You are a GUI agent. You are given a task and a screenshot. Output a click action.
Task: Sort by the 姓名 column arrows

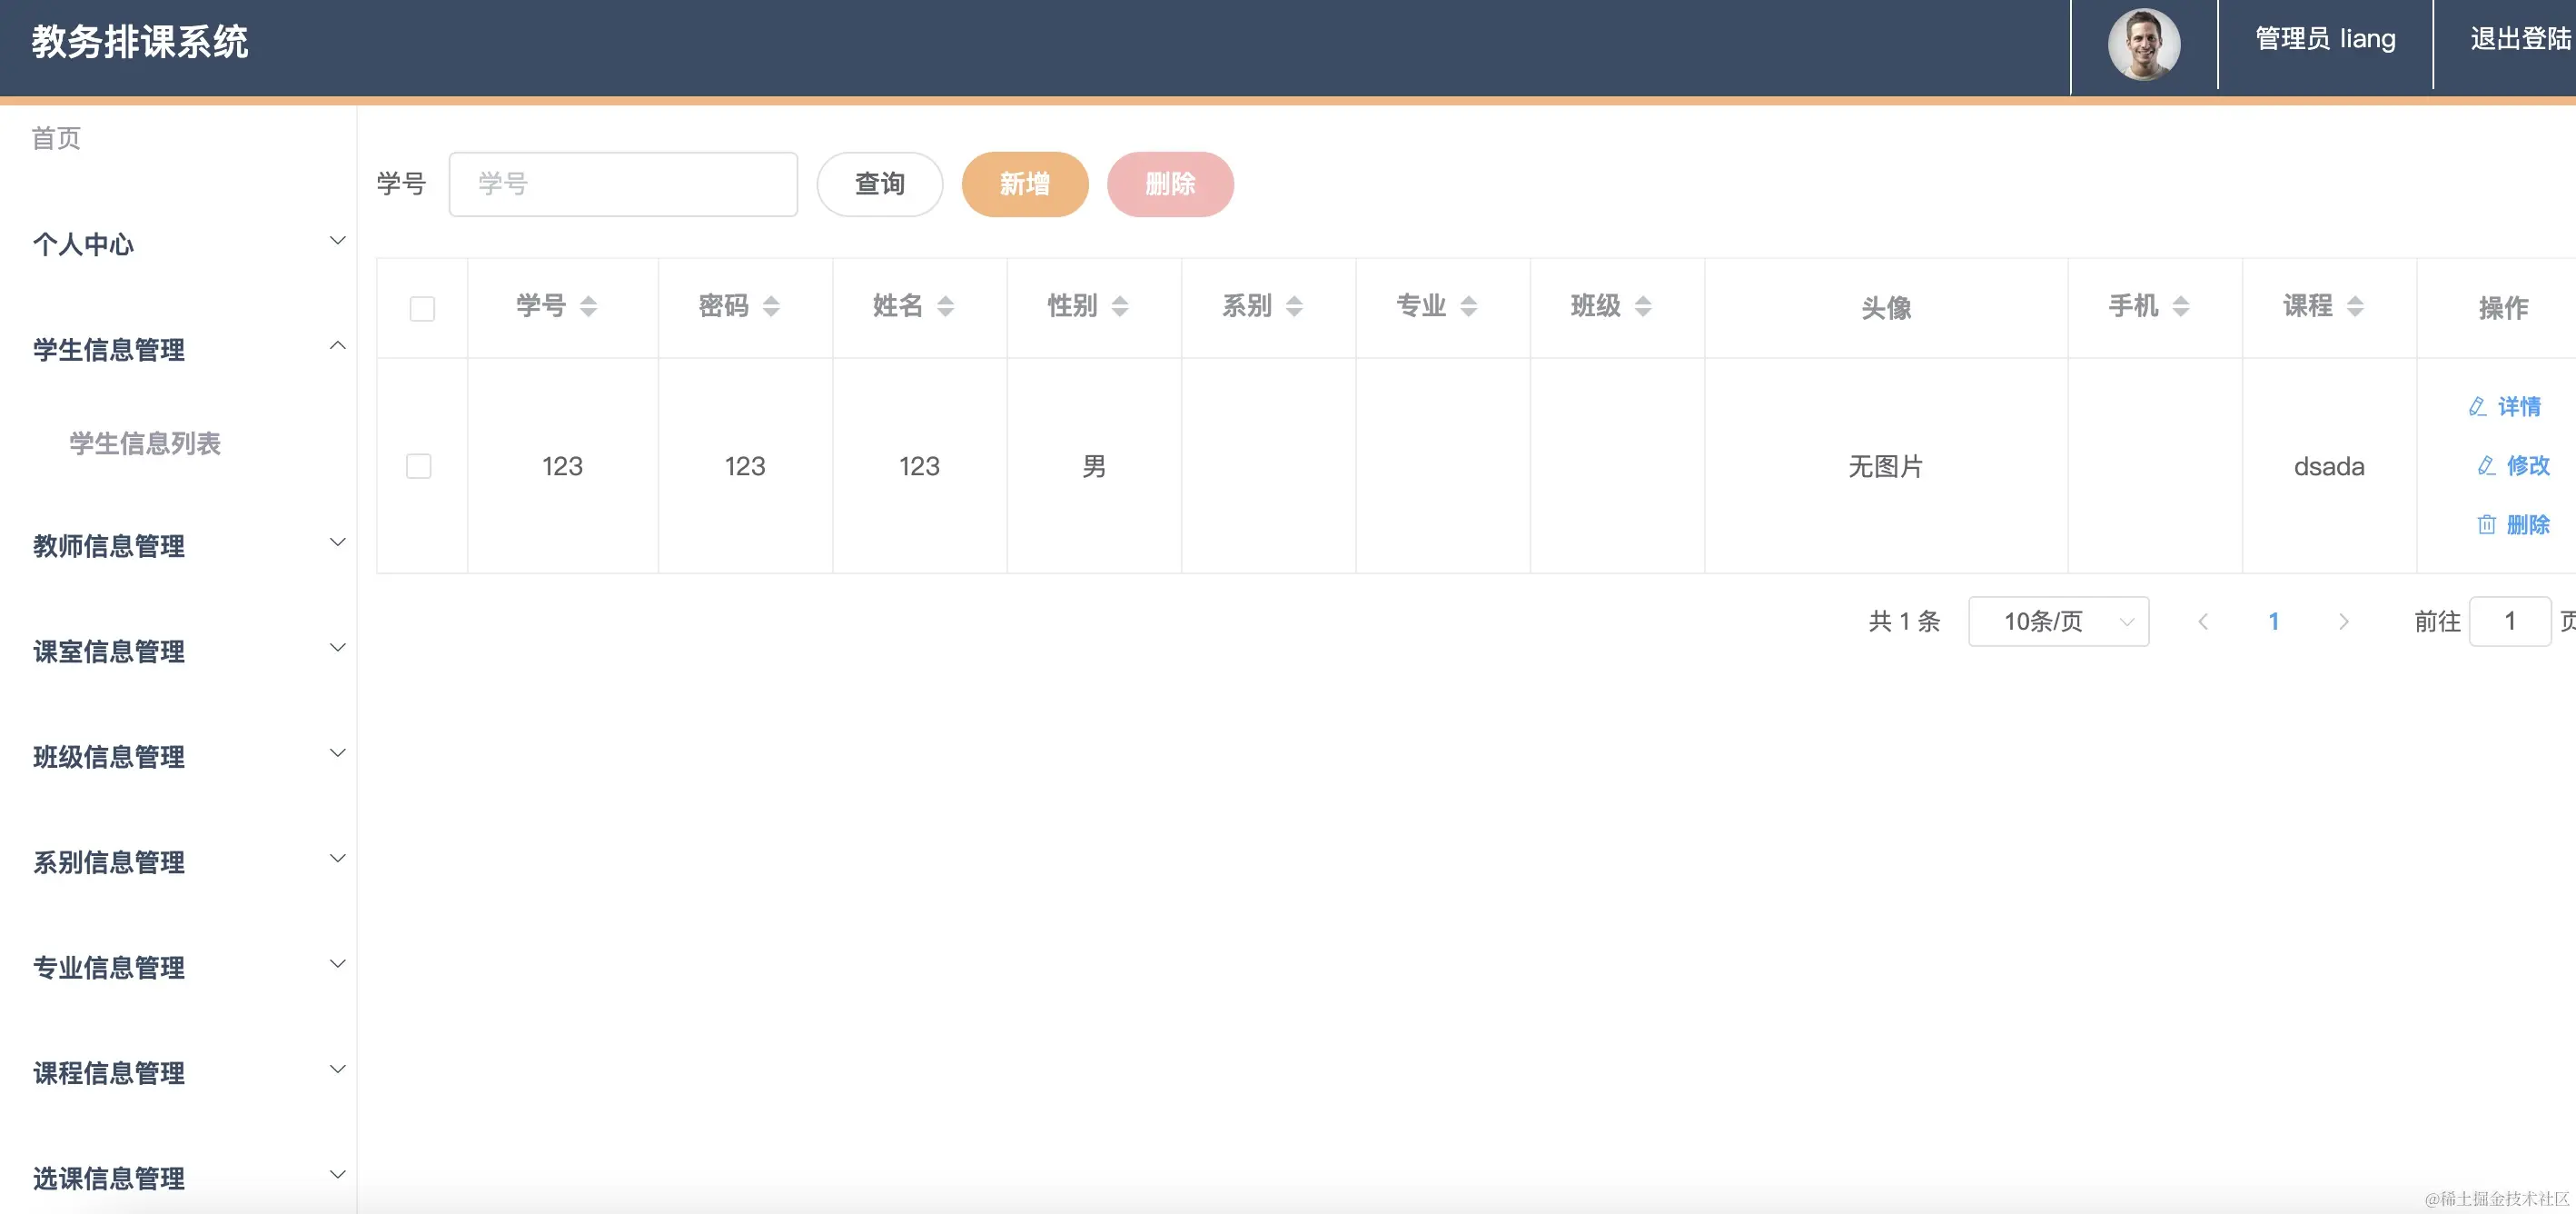point(945,306)
